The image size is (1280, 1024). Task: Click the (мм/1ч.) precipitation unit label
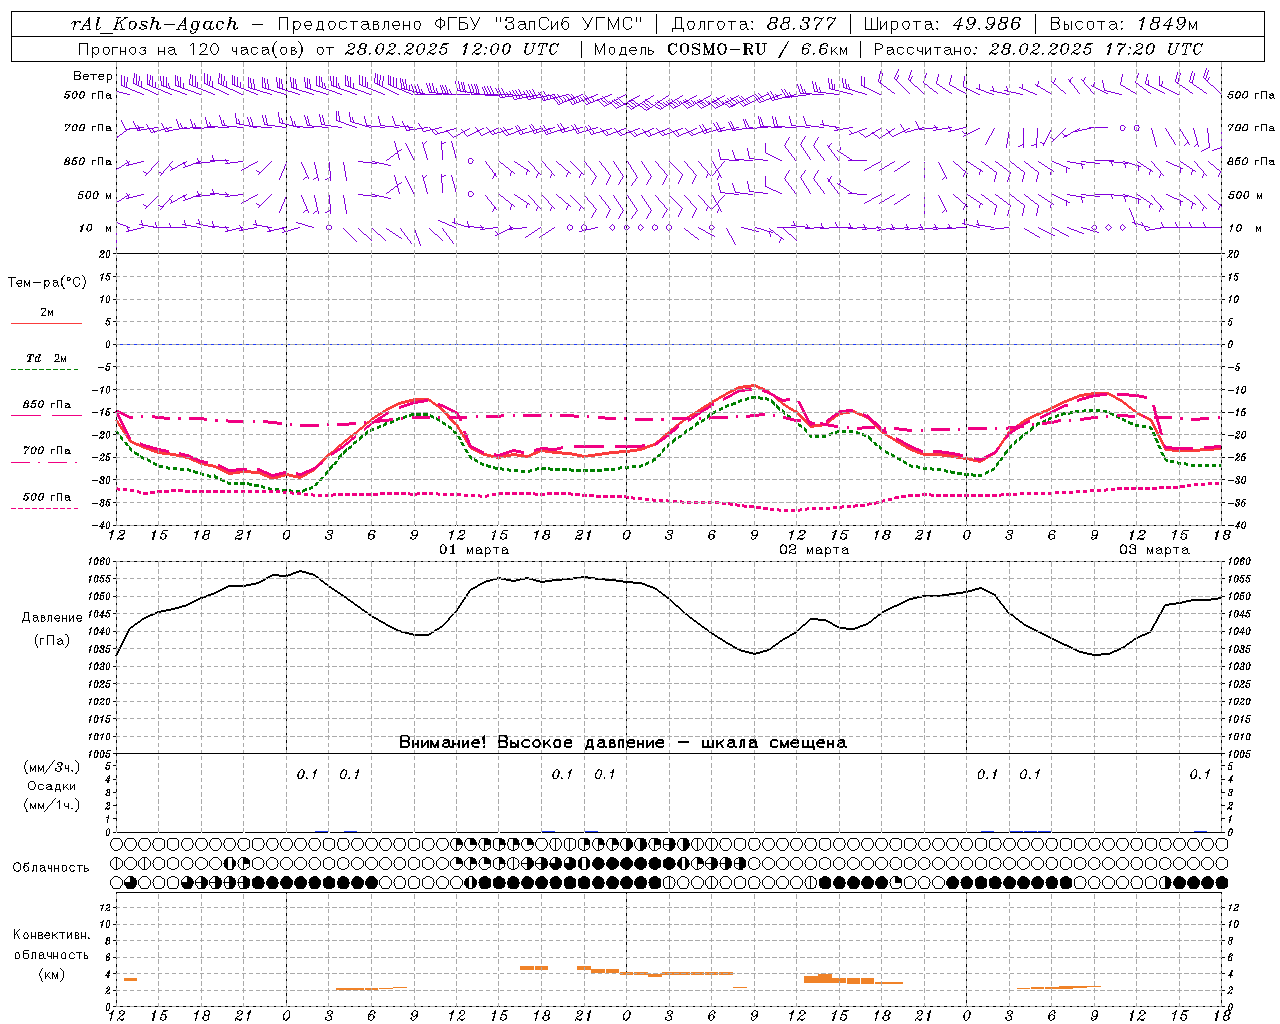[52, 805]
